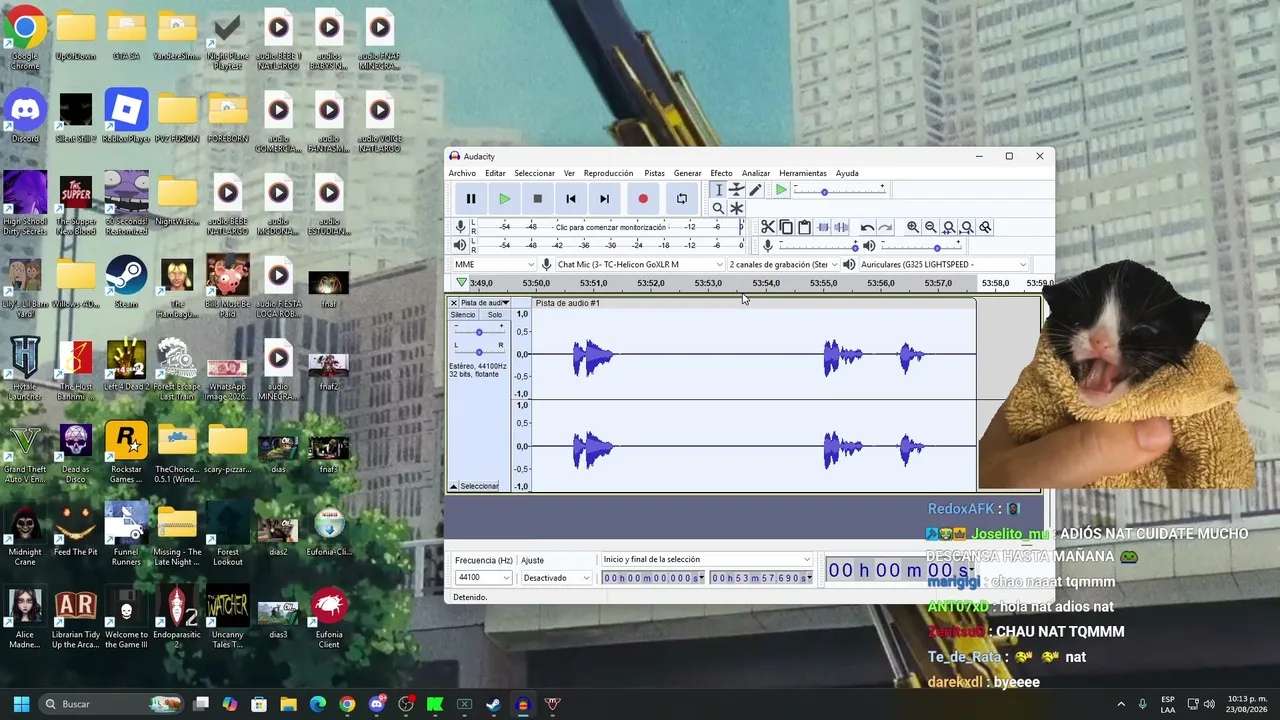The height and width of the screenshot is (720, 1280).
Task: Fit selection to window width
Action: point(949,227)
